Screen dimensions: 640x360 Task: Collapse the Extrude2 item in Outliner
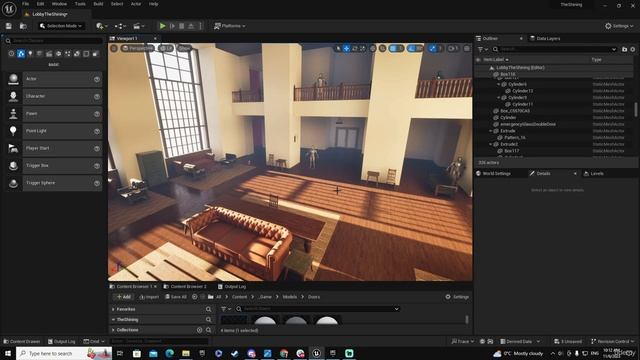click(x=491, y=144)
